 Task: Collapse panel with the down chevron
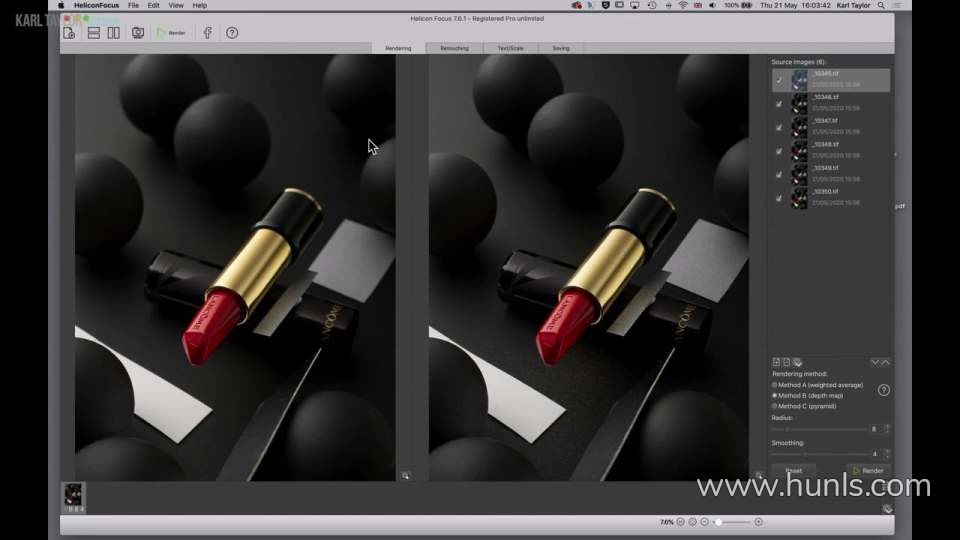point(875,362)
